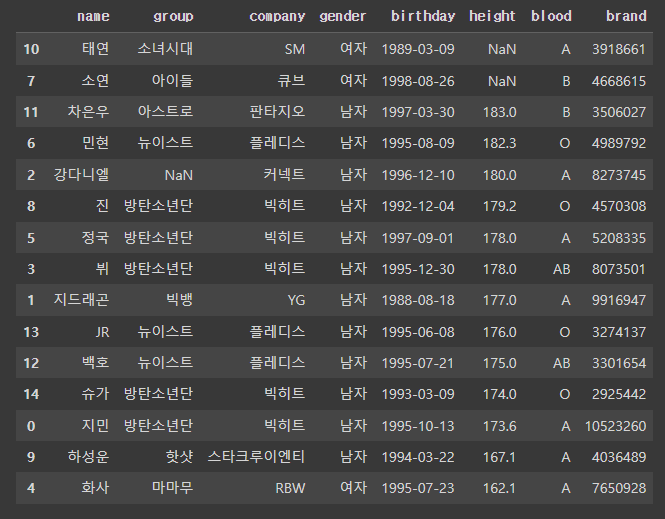Click the name cell 지드래곤
Viewport: 665px width, 519px height.
81,300
